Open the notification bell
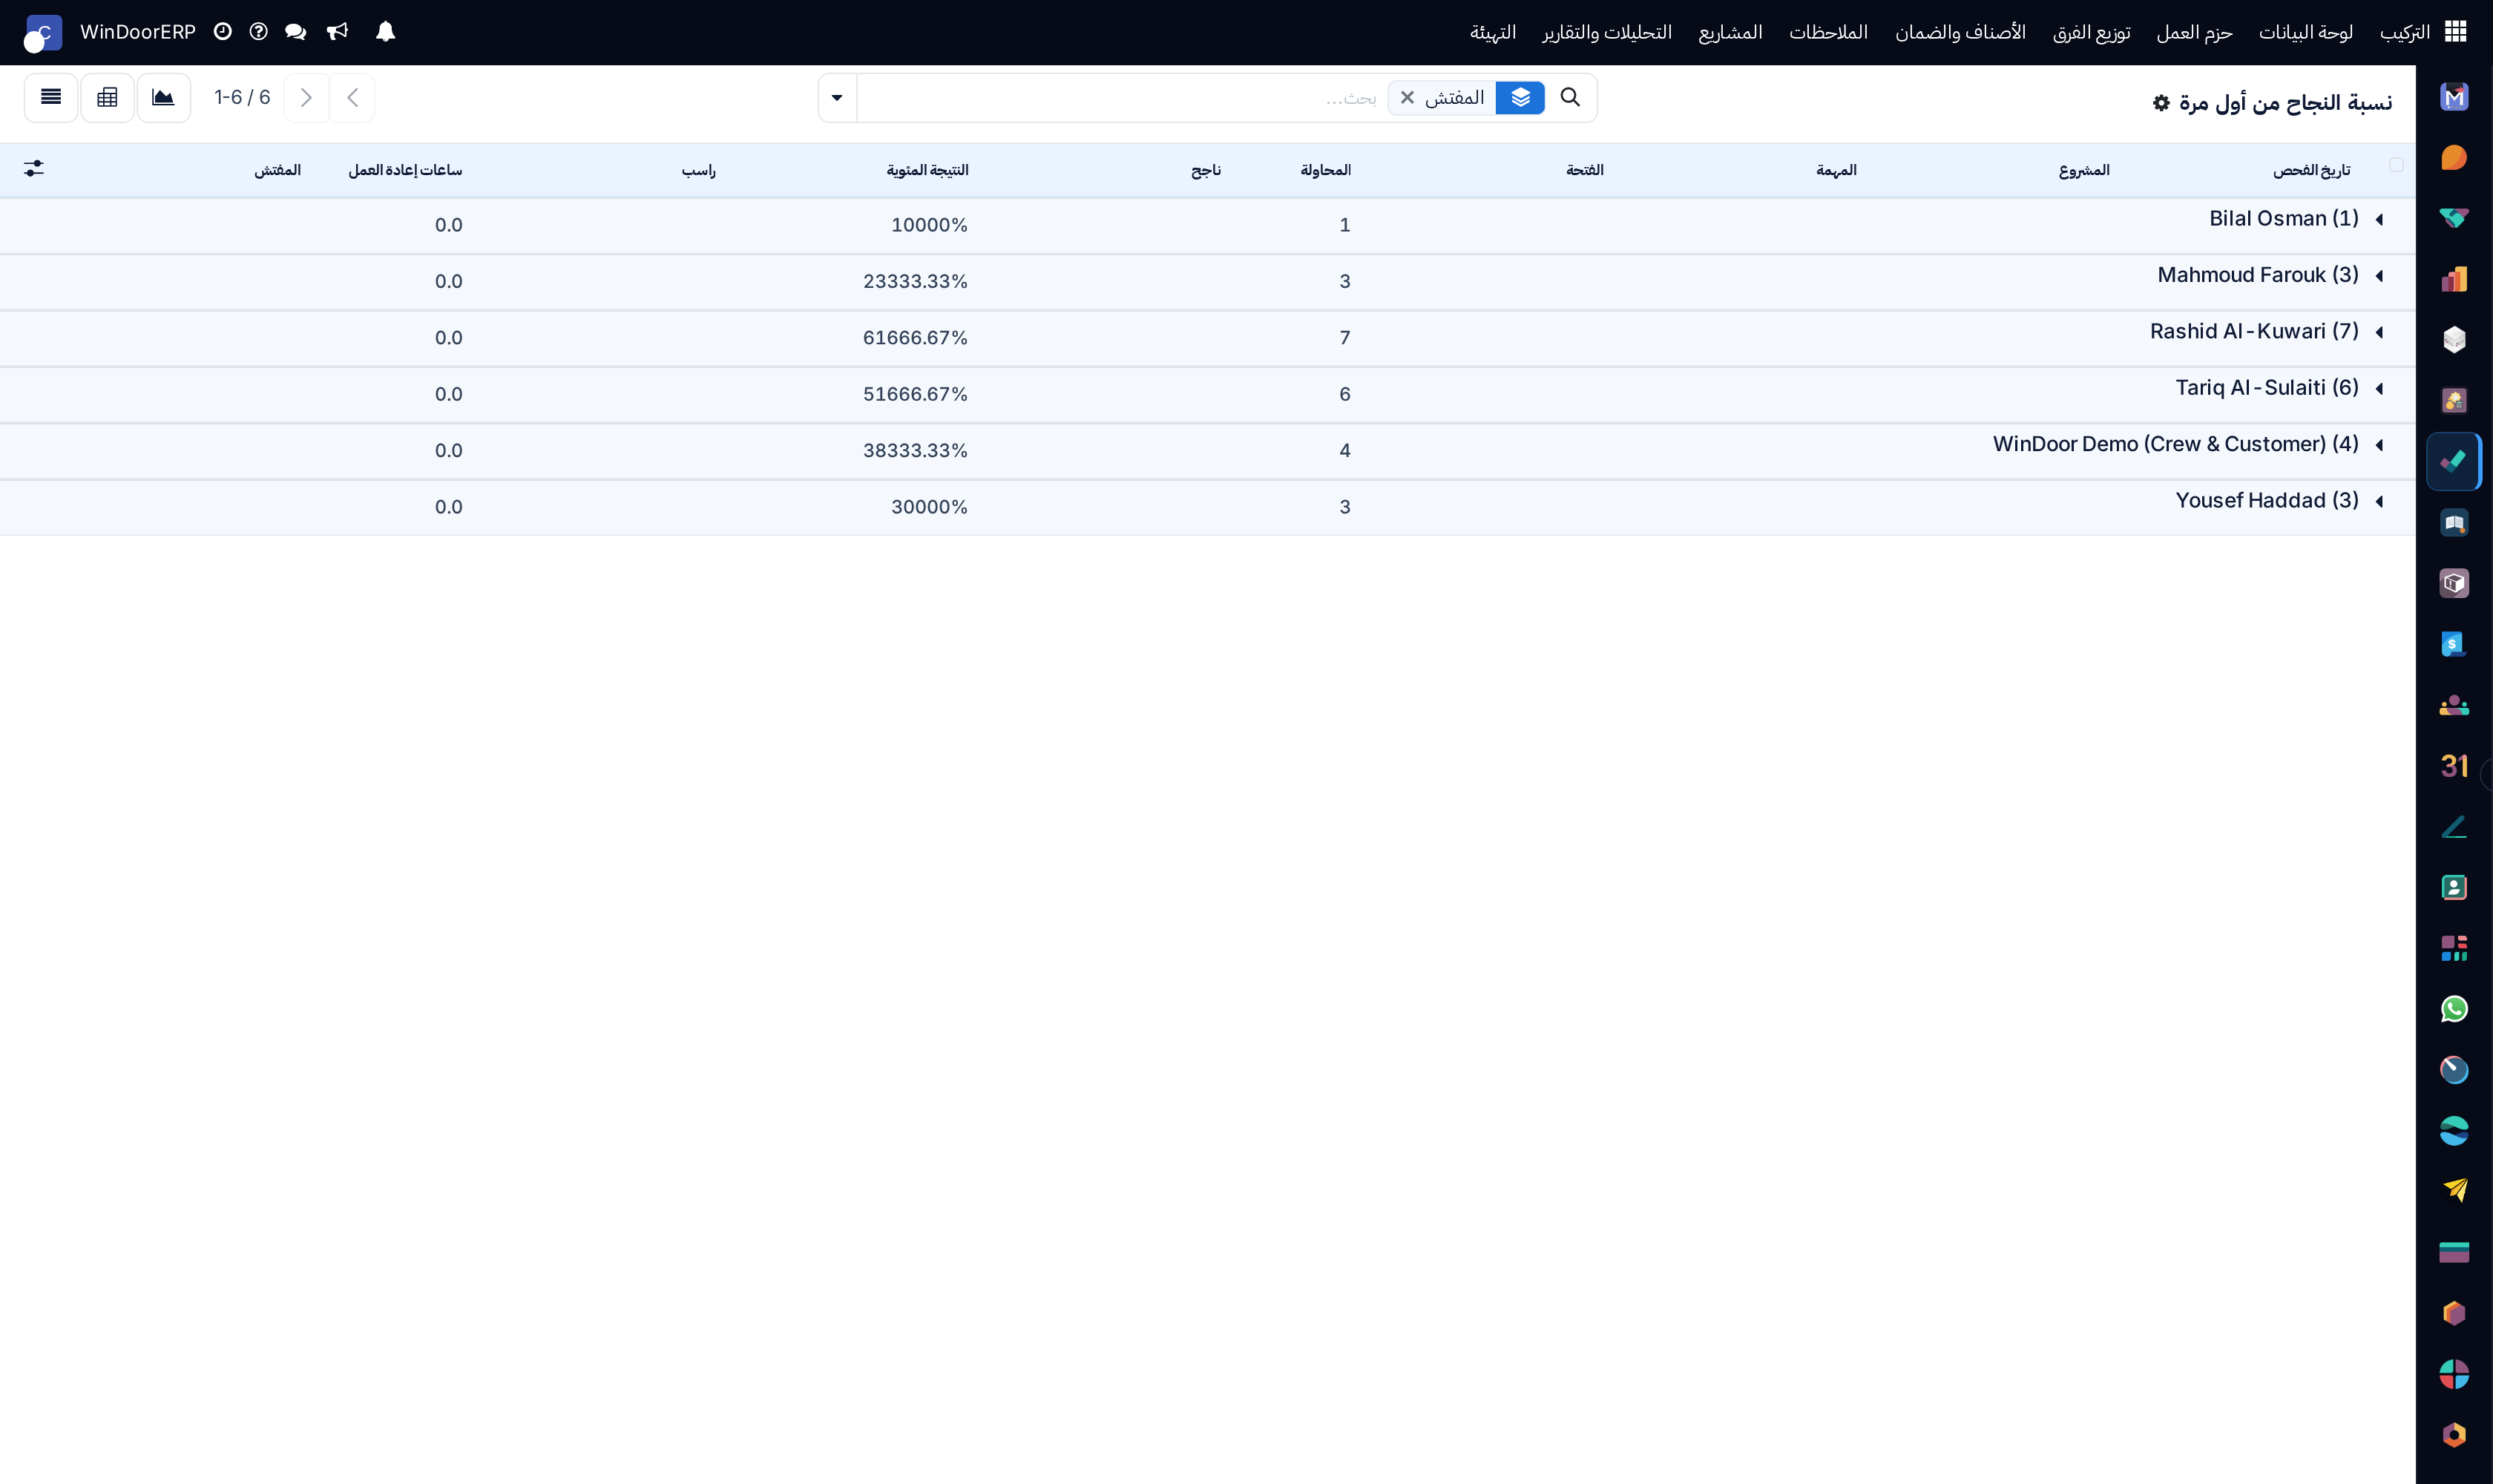This screenshot has width=2493, height=1484. [x=385, y=32]
